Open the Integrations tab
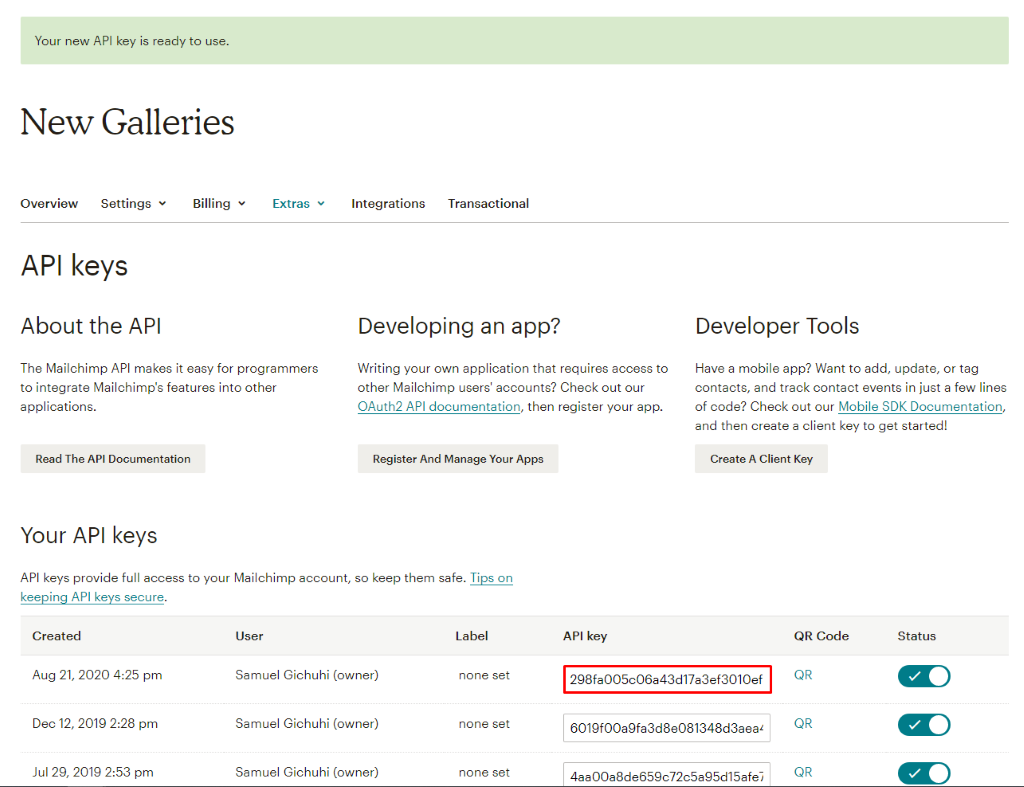1024x787 pixels. [x=388, y=203]
